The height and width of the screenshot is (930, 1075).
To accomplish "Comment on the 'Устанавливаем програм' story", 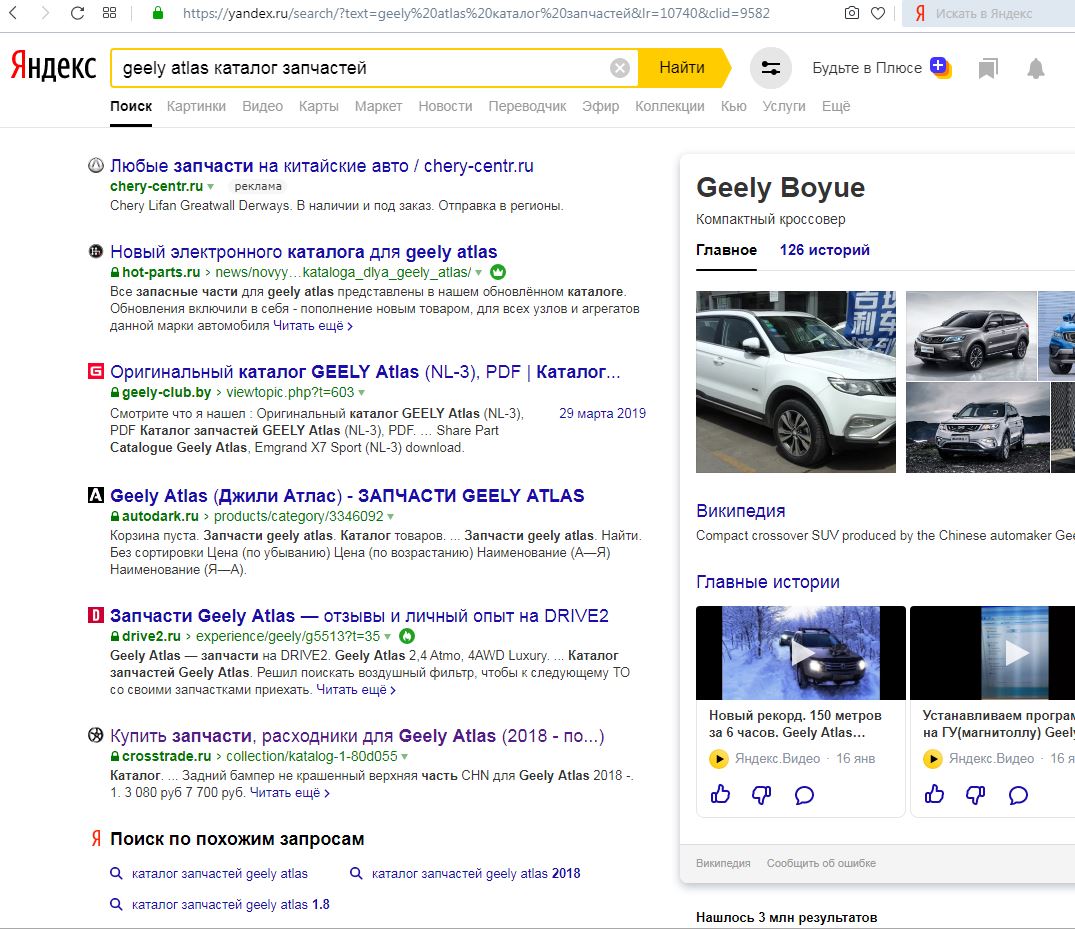I will 1018,795.
